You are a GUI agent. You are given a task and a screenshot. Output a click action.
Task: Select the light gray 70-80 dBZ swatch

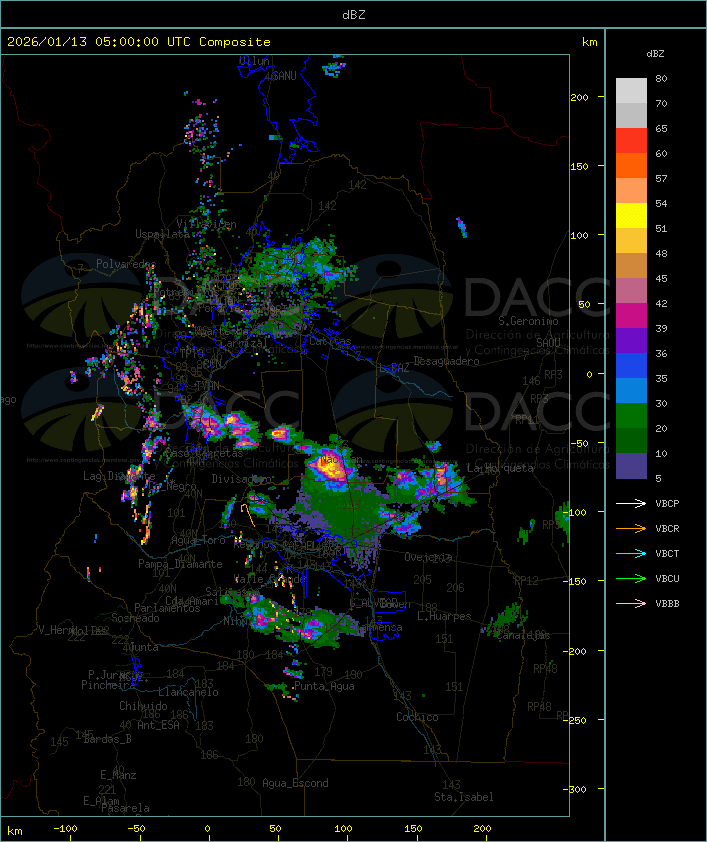tap(631, 91)
